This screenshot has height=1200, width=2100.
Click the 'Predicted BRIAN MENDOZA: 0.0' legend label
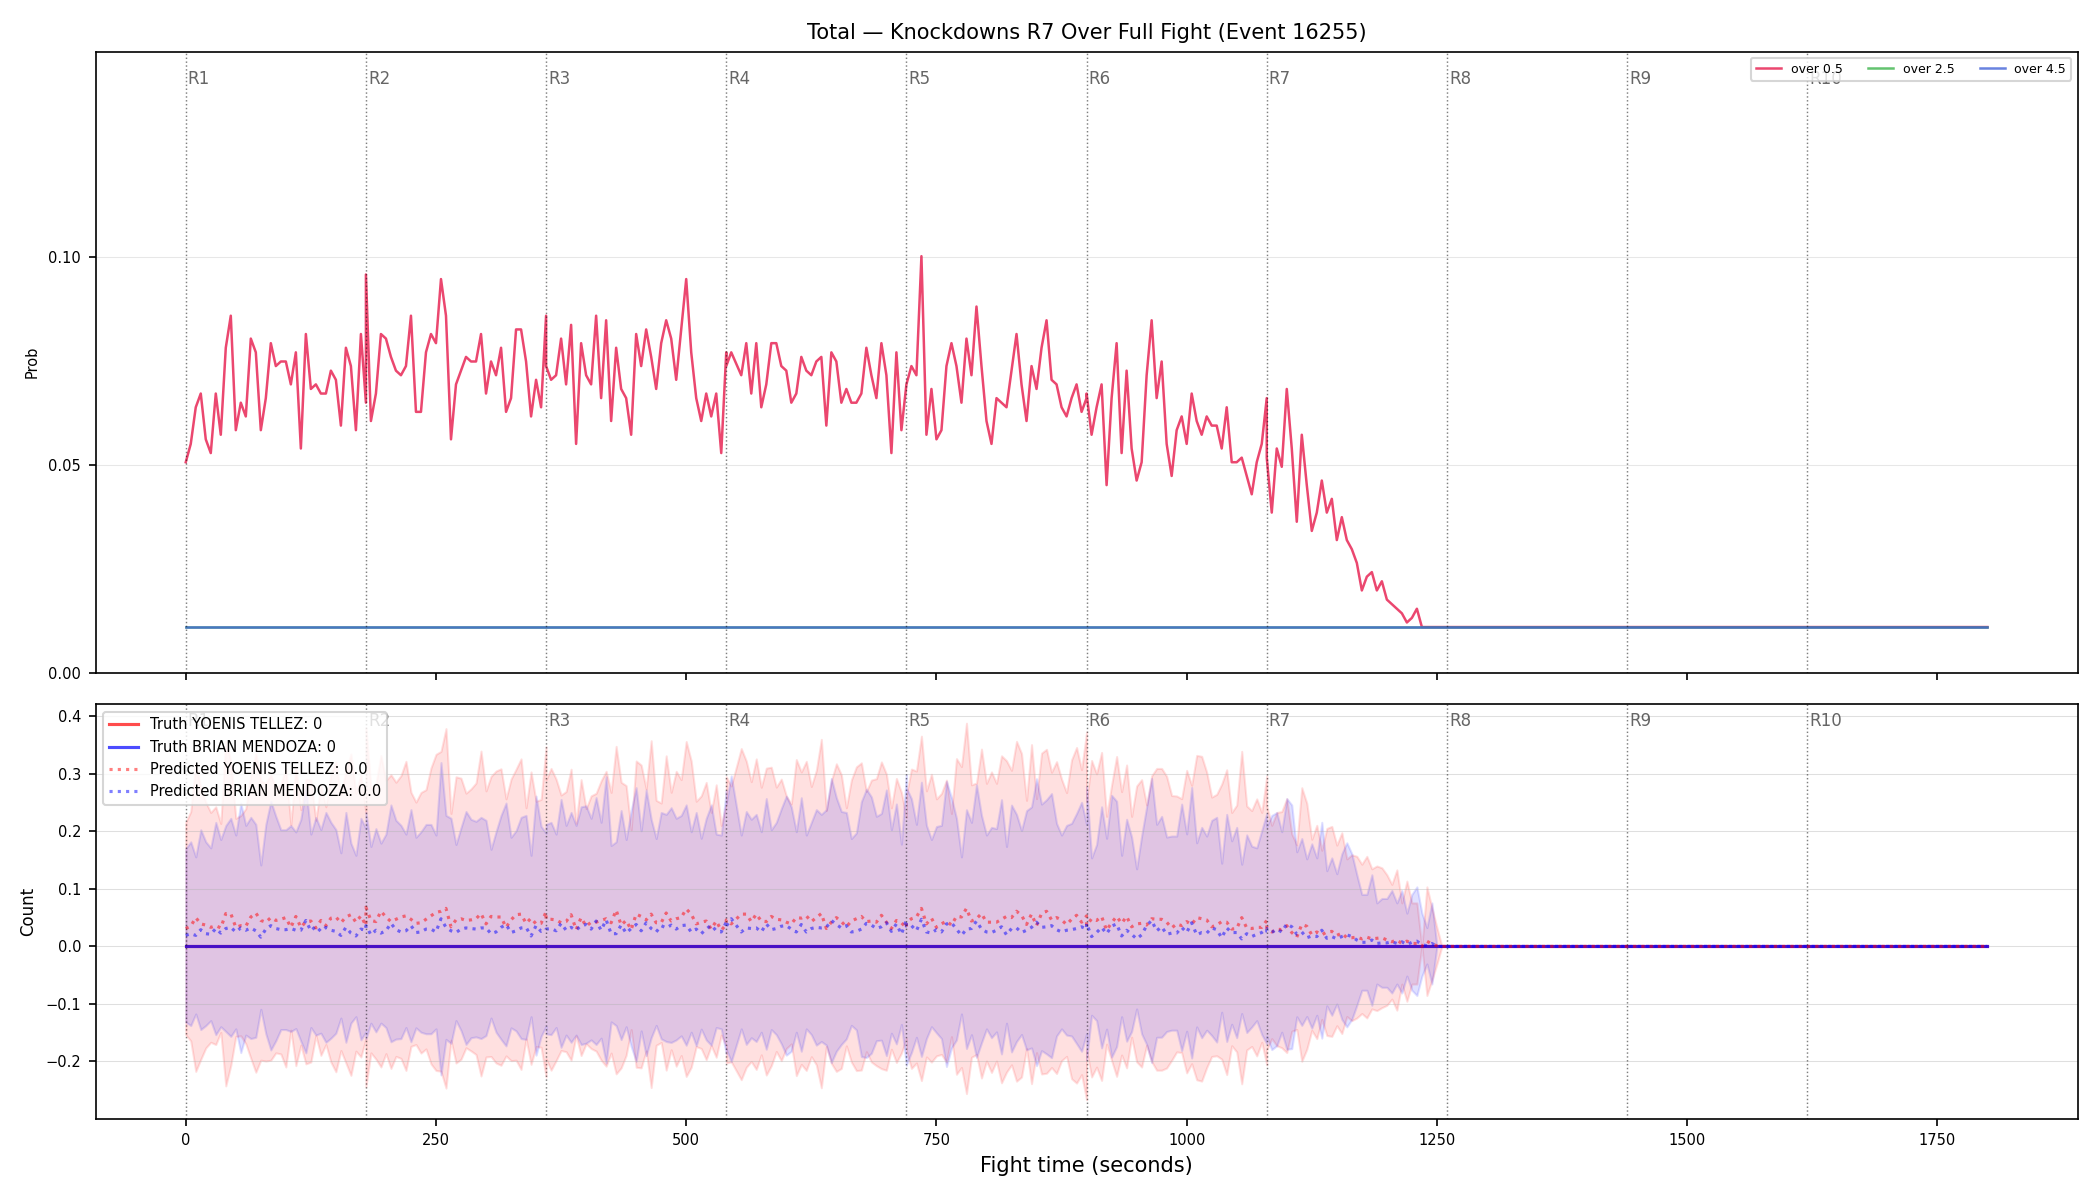tap(265, 791)
